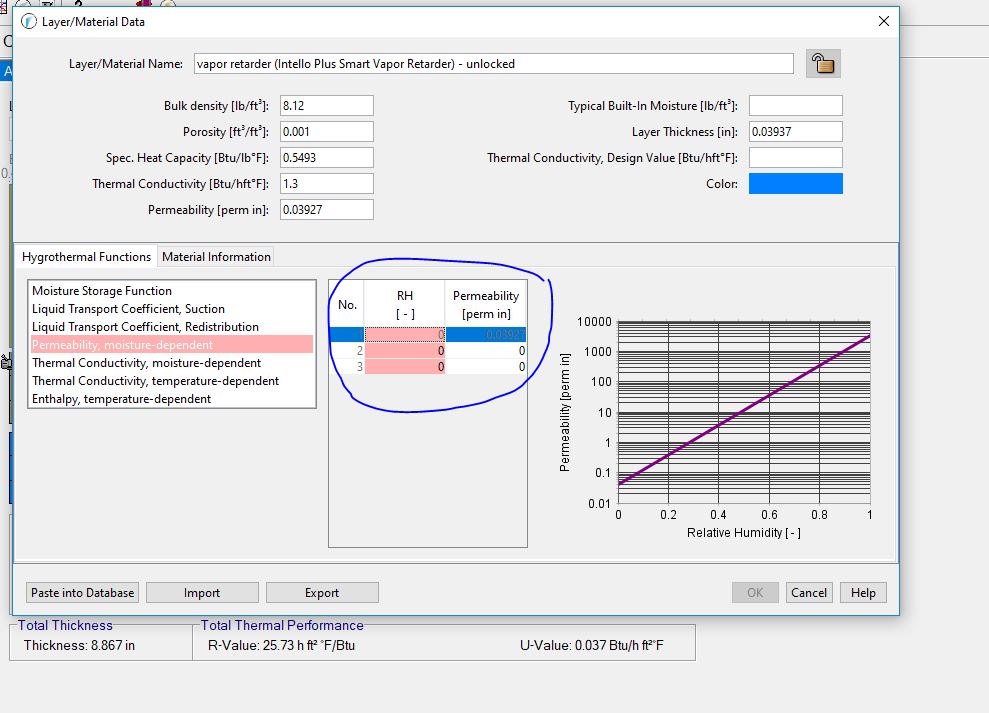Click the blue Color swatch

coord(795,184)
